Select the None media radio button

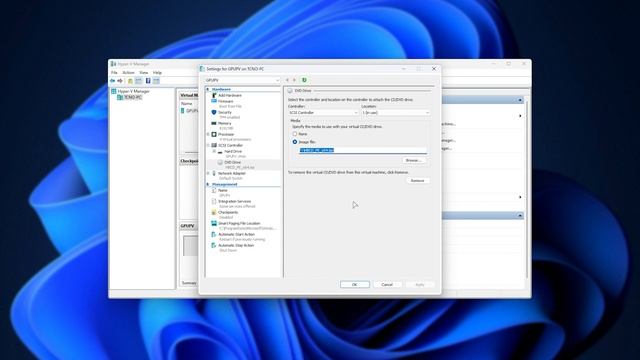tap(295, 134)
